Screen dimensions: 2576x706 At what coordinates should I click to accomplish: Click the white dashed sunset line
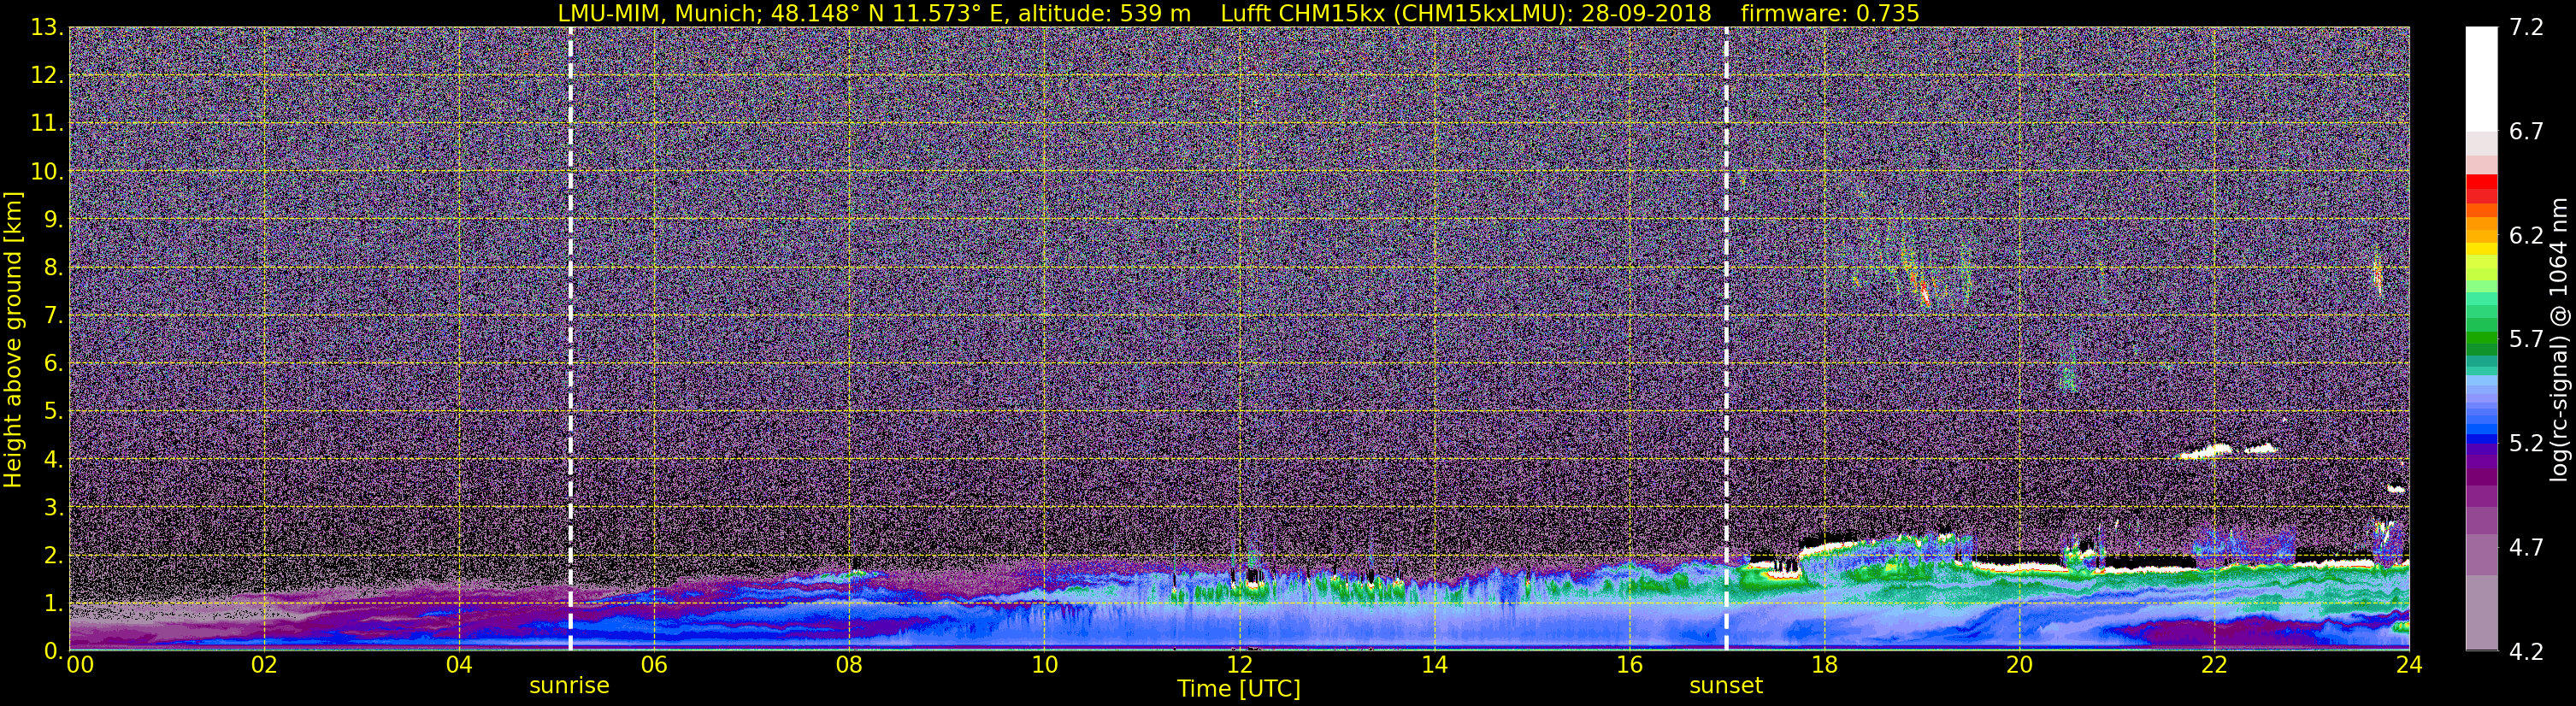(1726, 339)
